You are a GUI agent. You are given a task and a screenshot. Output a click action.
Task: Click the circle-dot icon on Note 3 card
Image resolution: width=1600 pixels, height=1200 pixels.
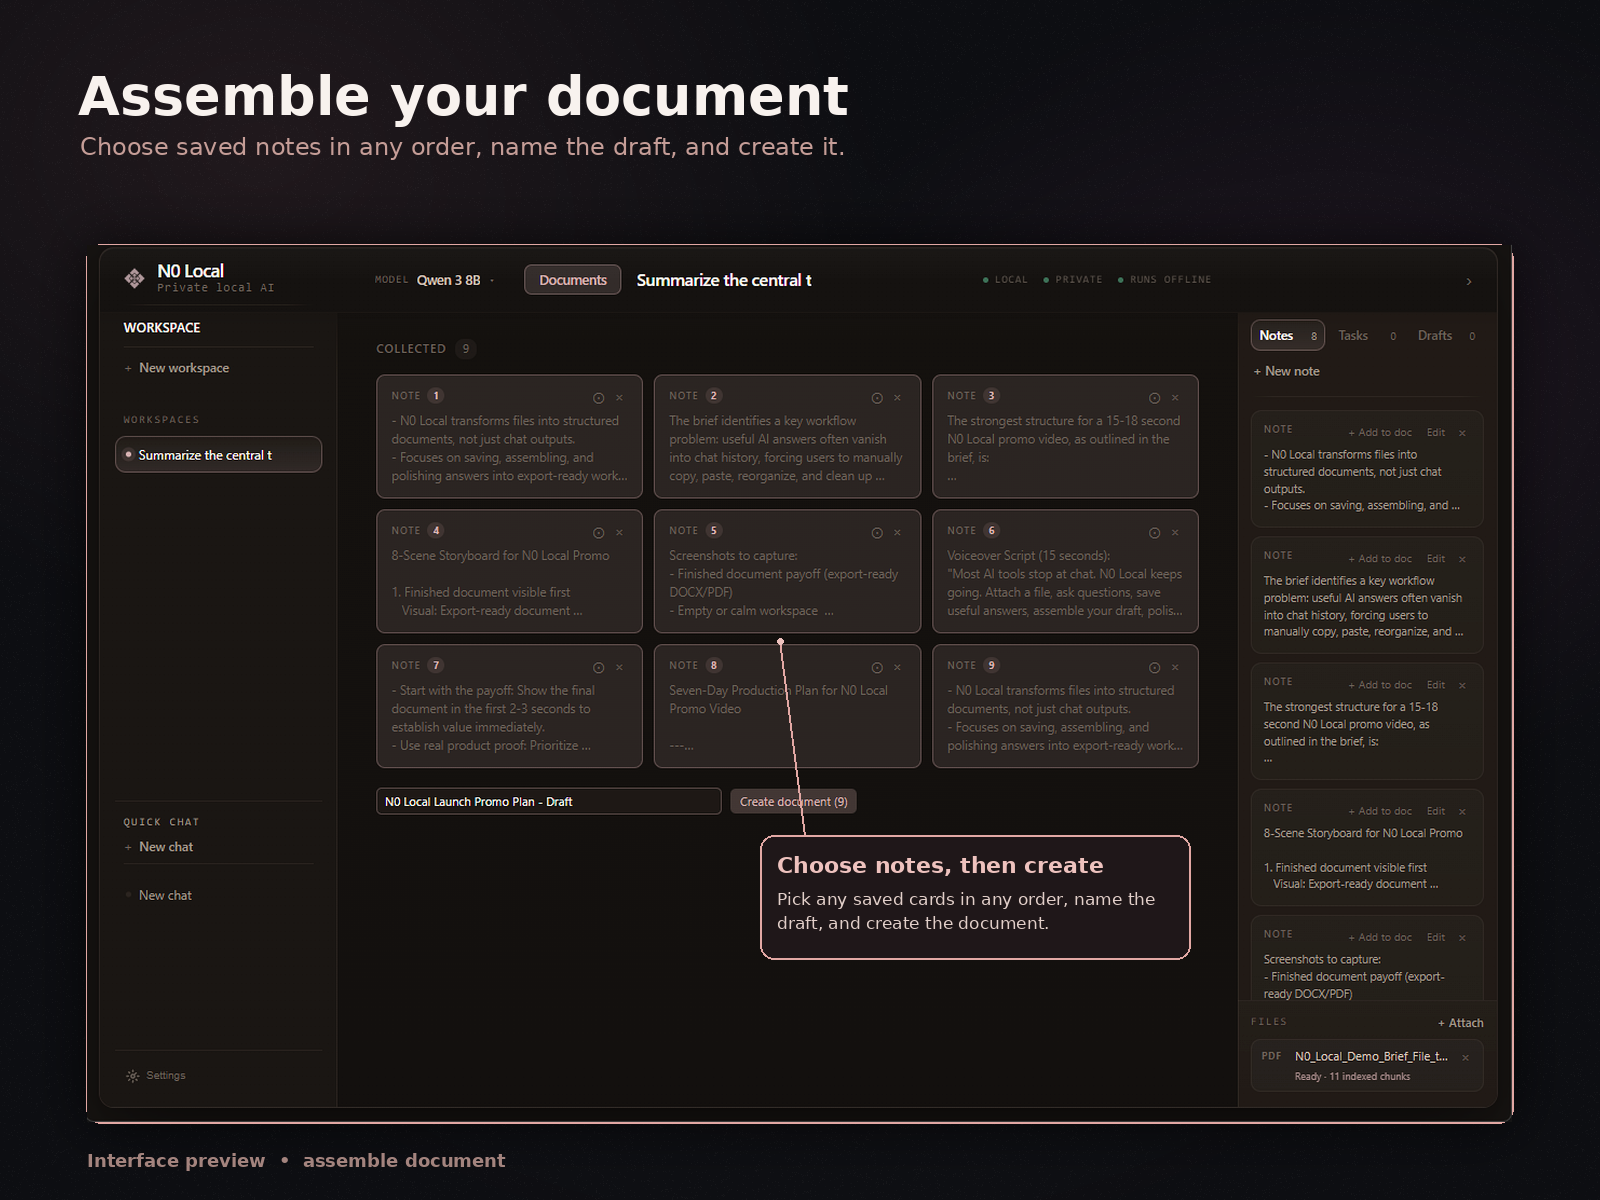pos(1154,398)
